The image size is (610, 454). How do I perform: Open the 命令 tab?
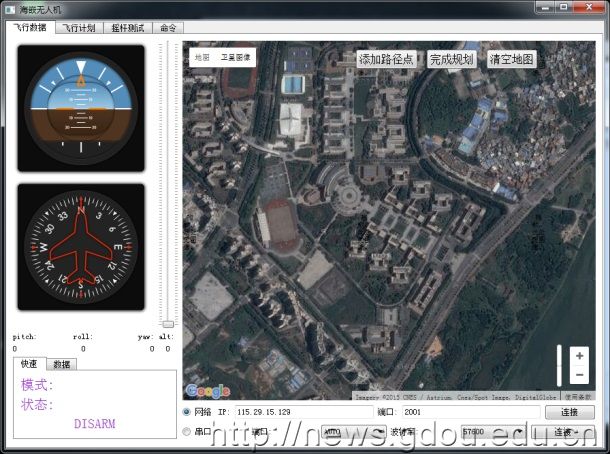point(167,28)
